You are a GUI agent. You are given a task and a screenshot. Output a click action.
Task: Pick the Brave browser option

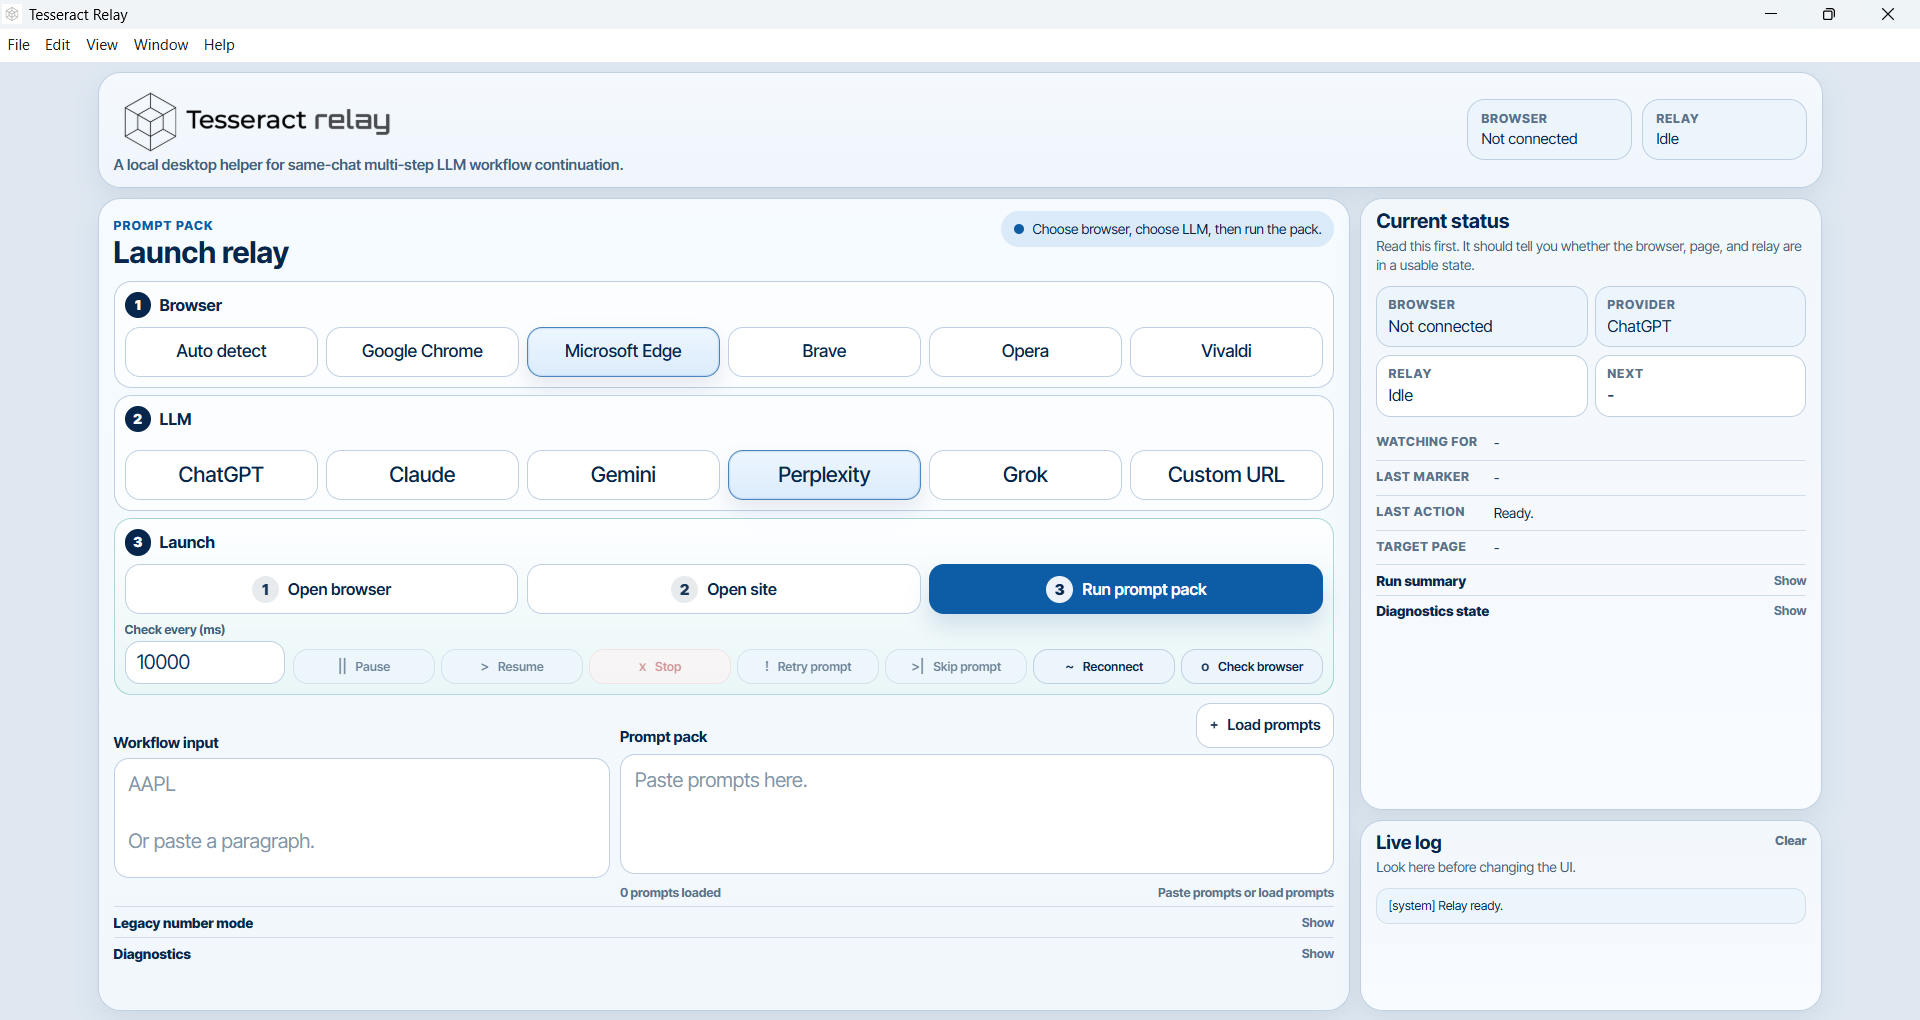point(824,352)
